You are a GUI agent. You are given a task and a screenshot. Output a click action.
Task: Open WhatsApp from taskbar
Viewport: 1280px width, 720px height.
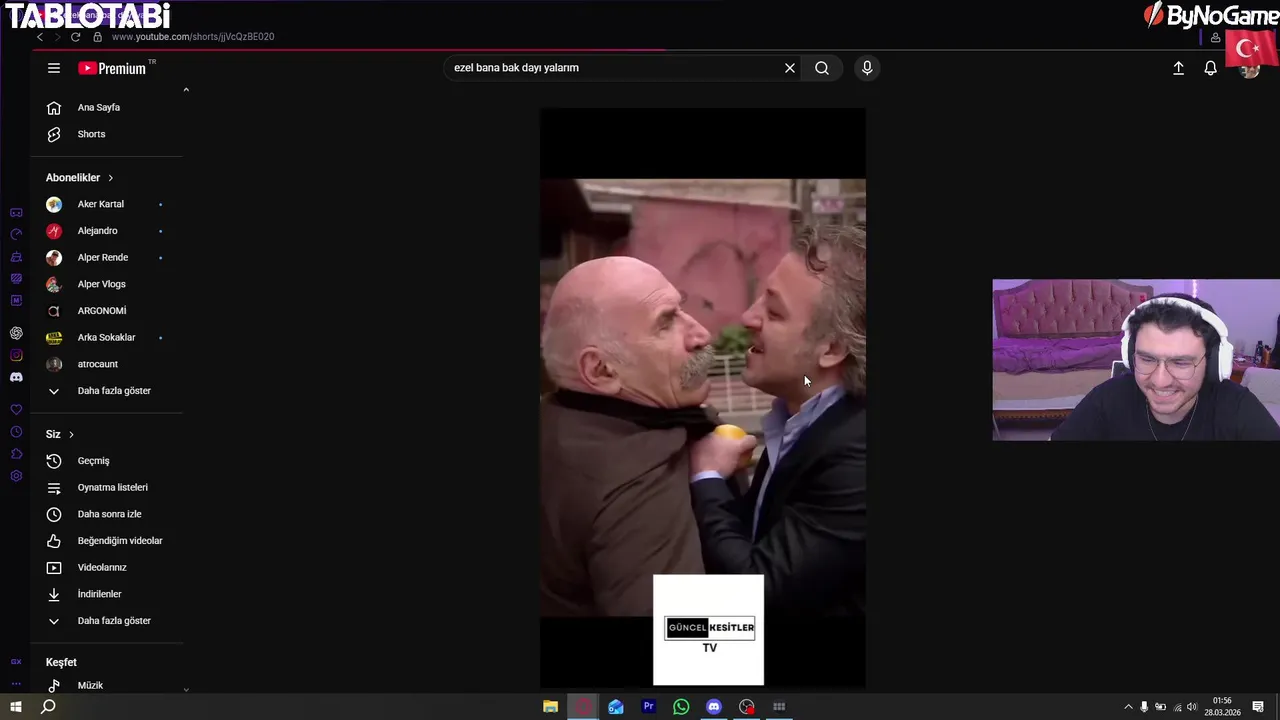[681, 707]
